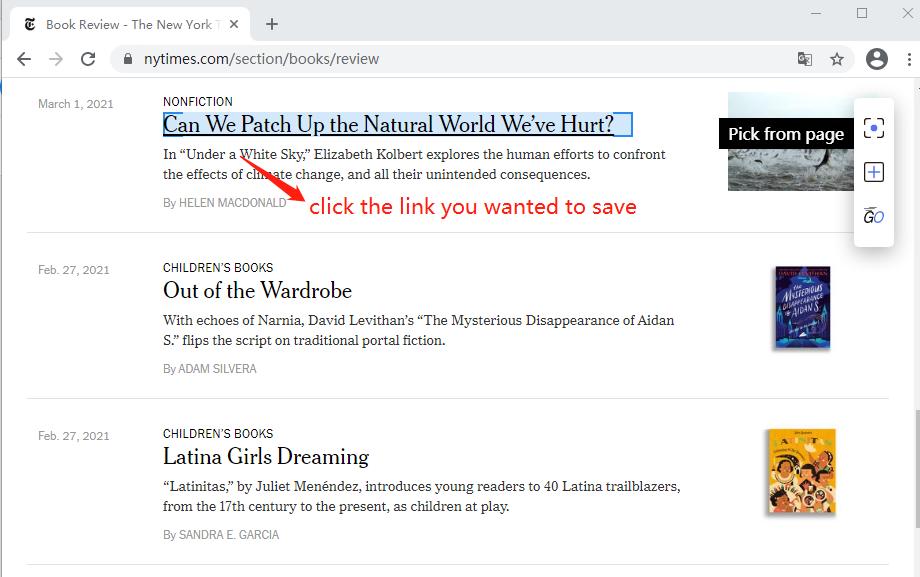Viewport: 920px width, 577px height.
Task: Open the 'Latina Girls Dreaming' article
Action: [x=266, y=457]
